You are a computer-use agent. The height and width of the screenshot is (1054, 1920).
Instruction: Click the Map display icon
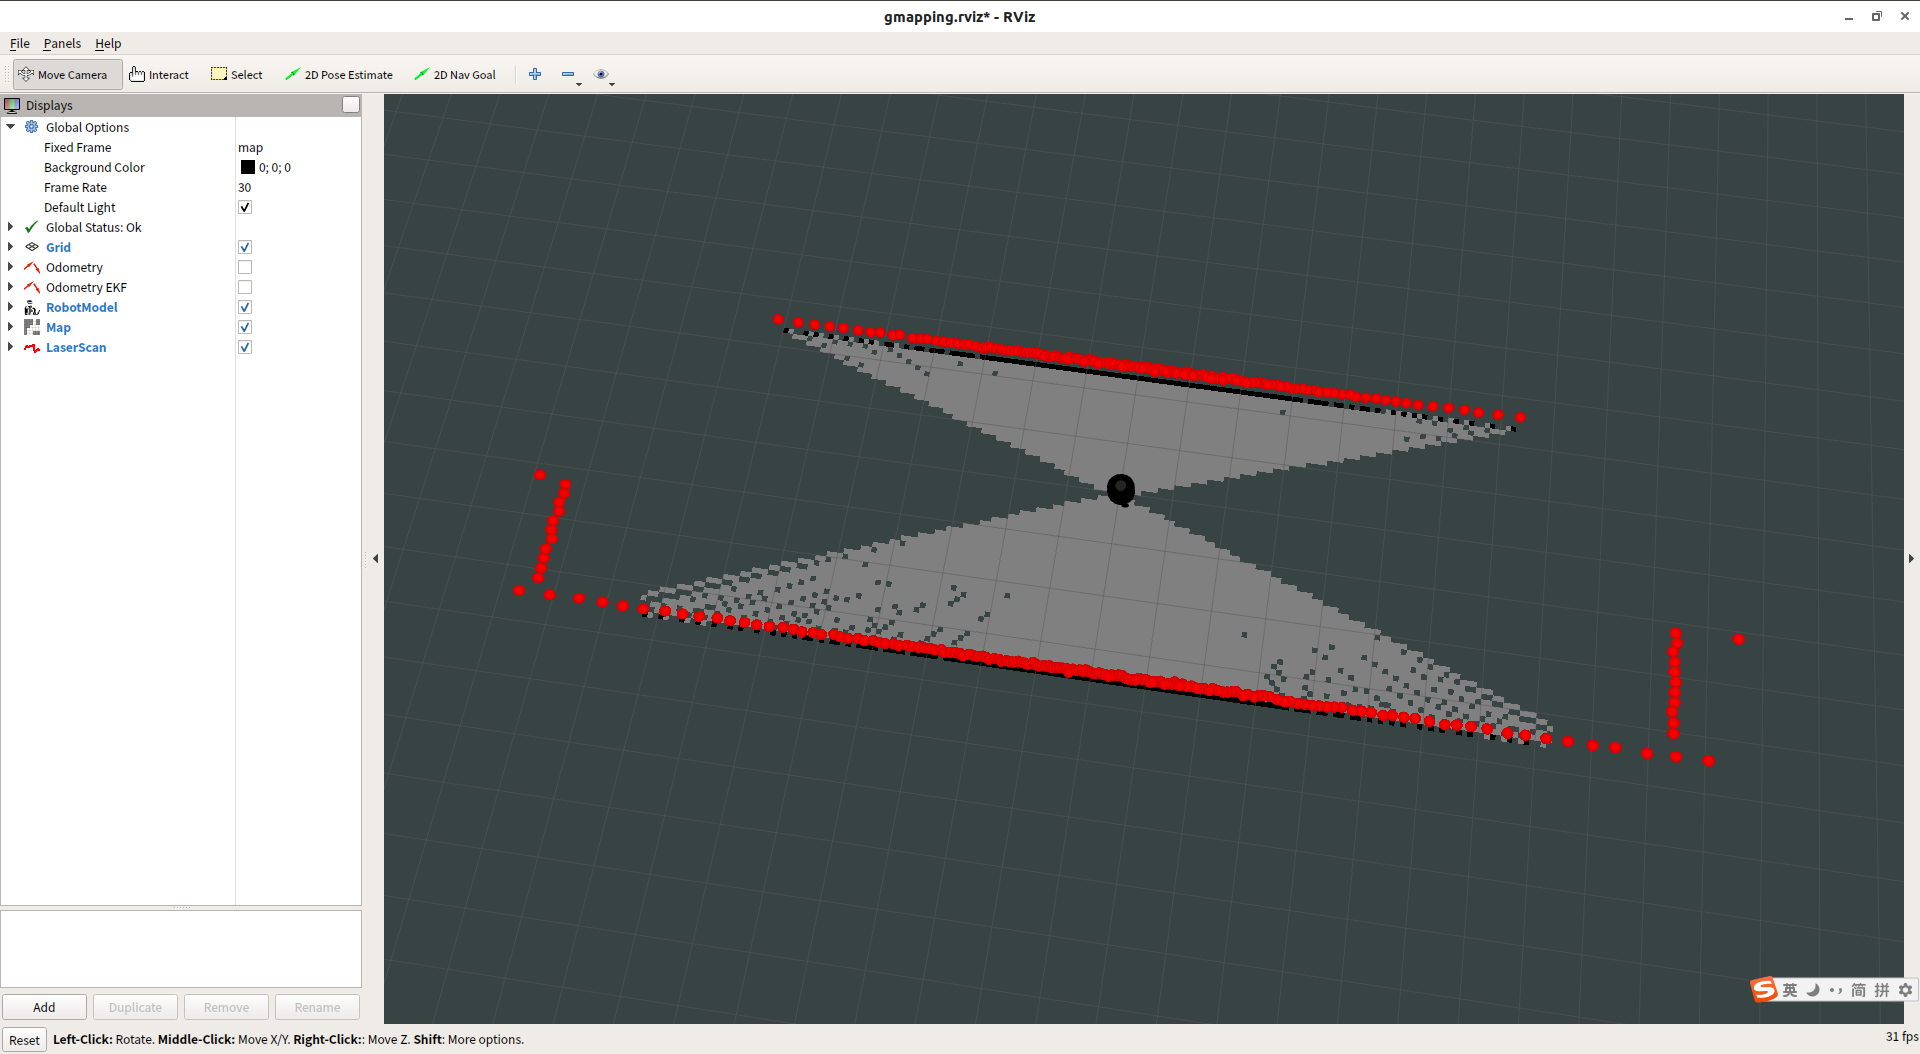[x=32, y=327]
